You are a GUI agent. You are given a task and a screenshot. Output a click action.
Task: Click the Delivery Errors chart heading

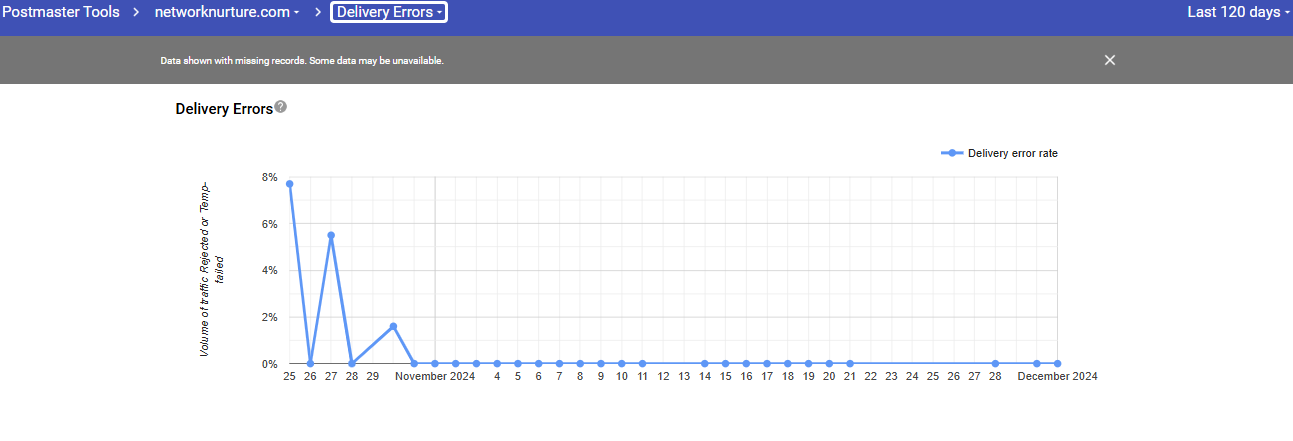coord(224,109)
